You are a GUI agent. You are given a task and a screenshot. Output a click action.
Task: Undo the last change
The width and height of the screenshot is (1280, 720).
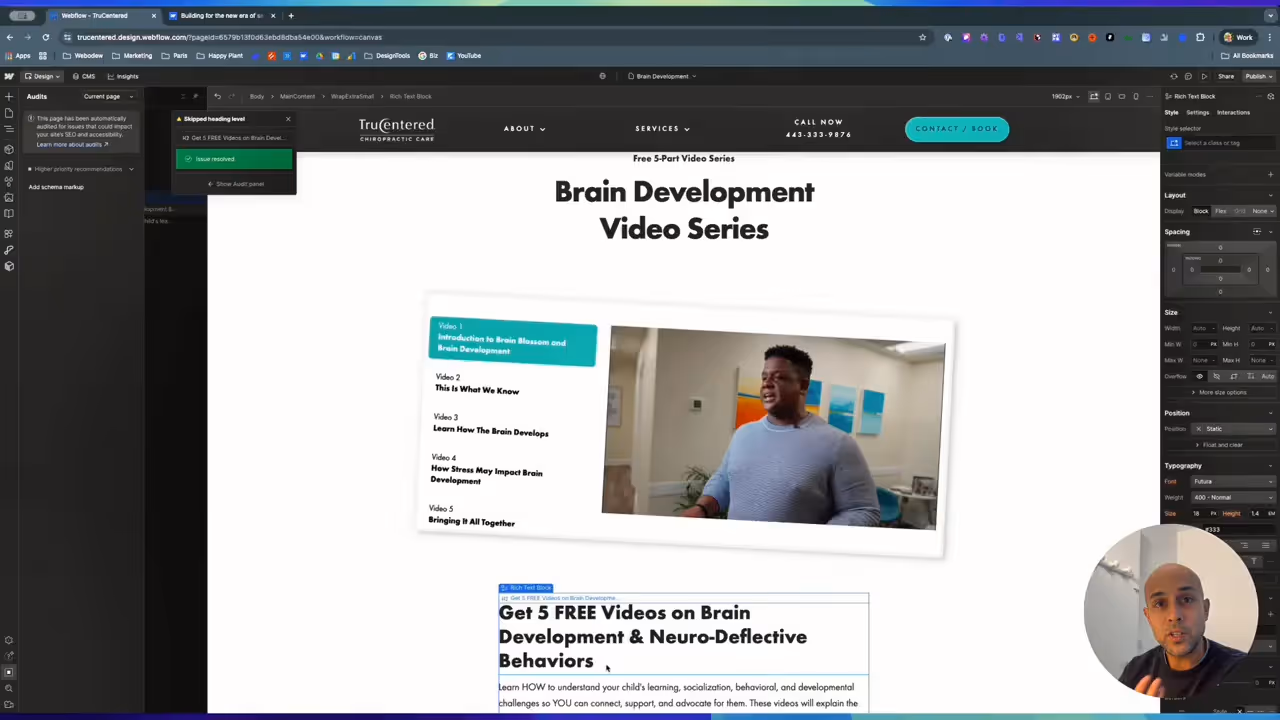217,96
